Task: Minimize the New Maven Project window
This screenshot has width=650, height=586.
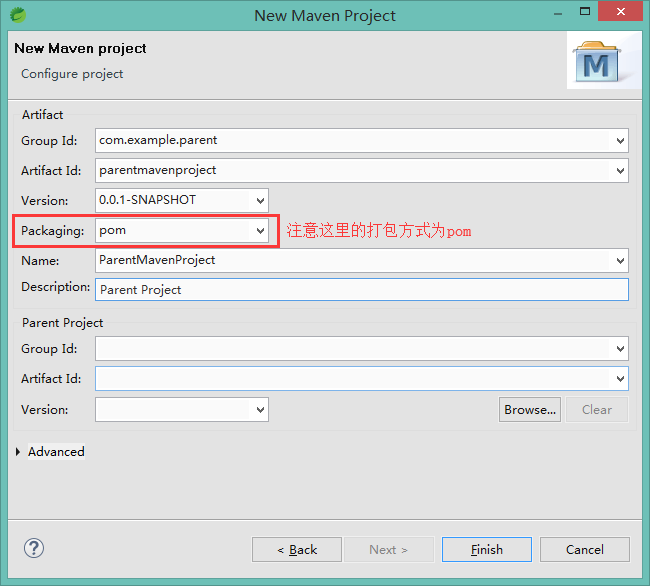Action: (558, 13)
